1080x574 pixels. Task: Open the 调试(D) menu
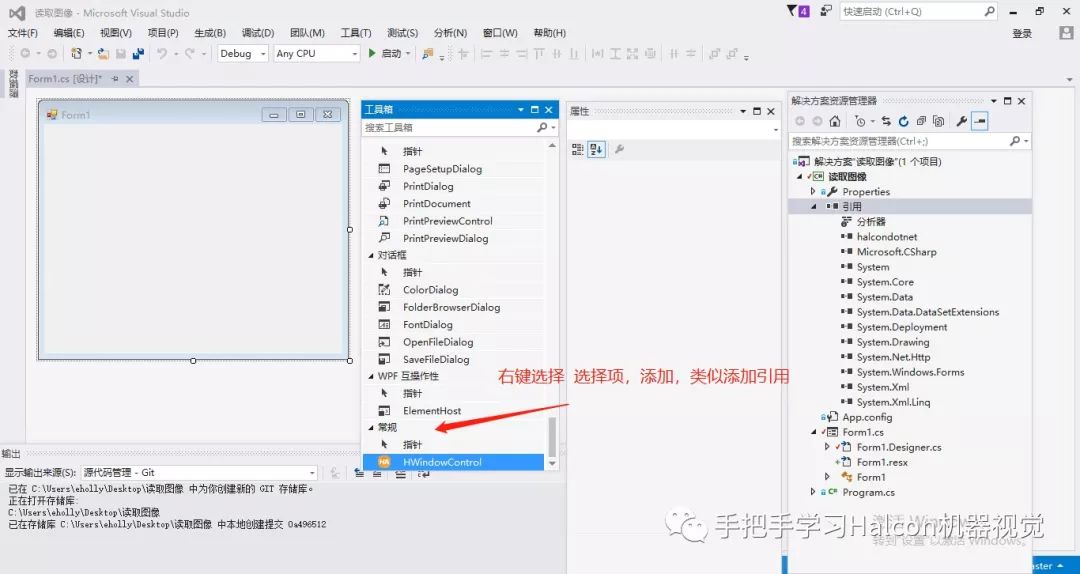pos(258,33)
